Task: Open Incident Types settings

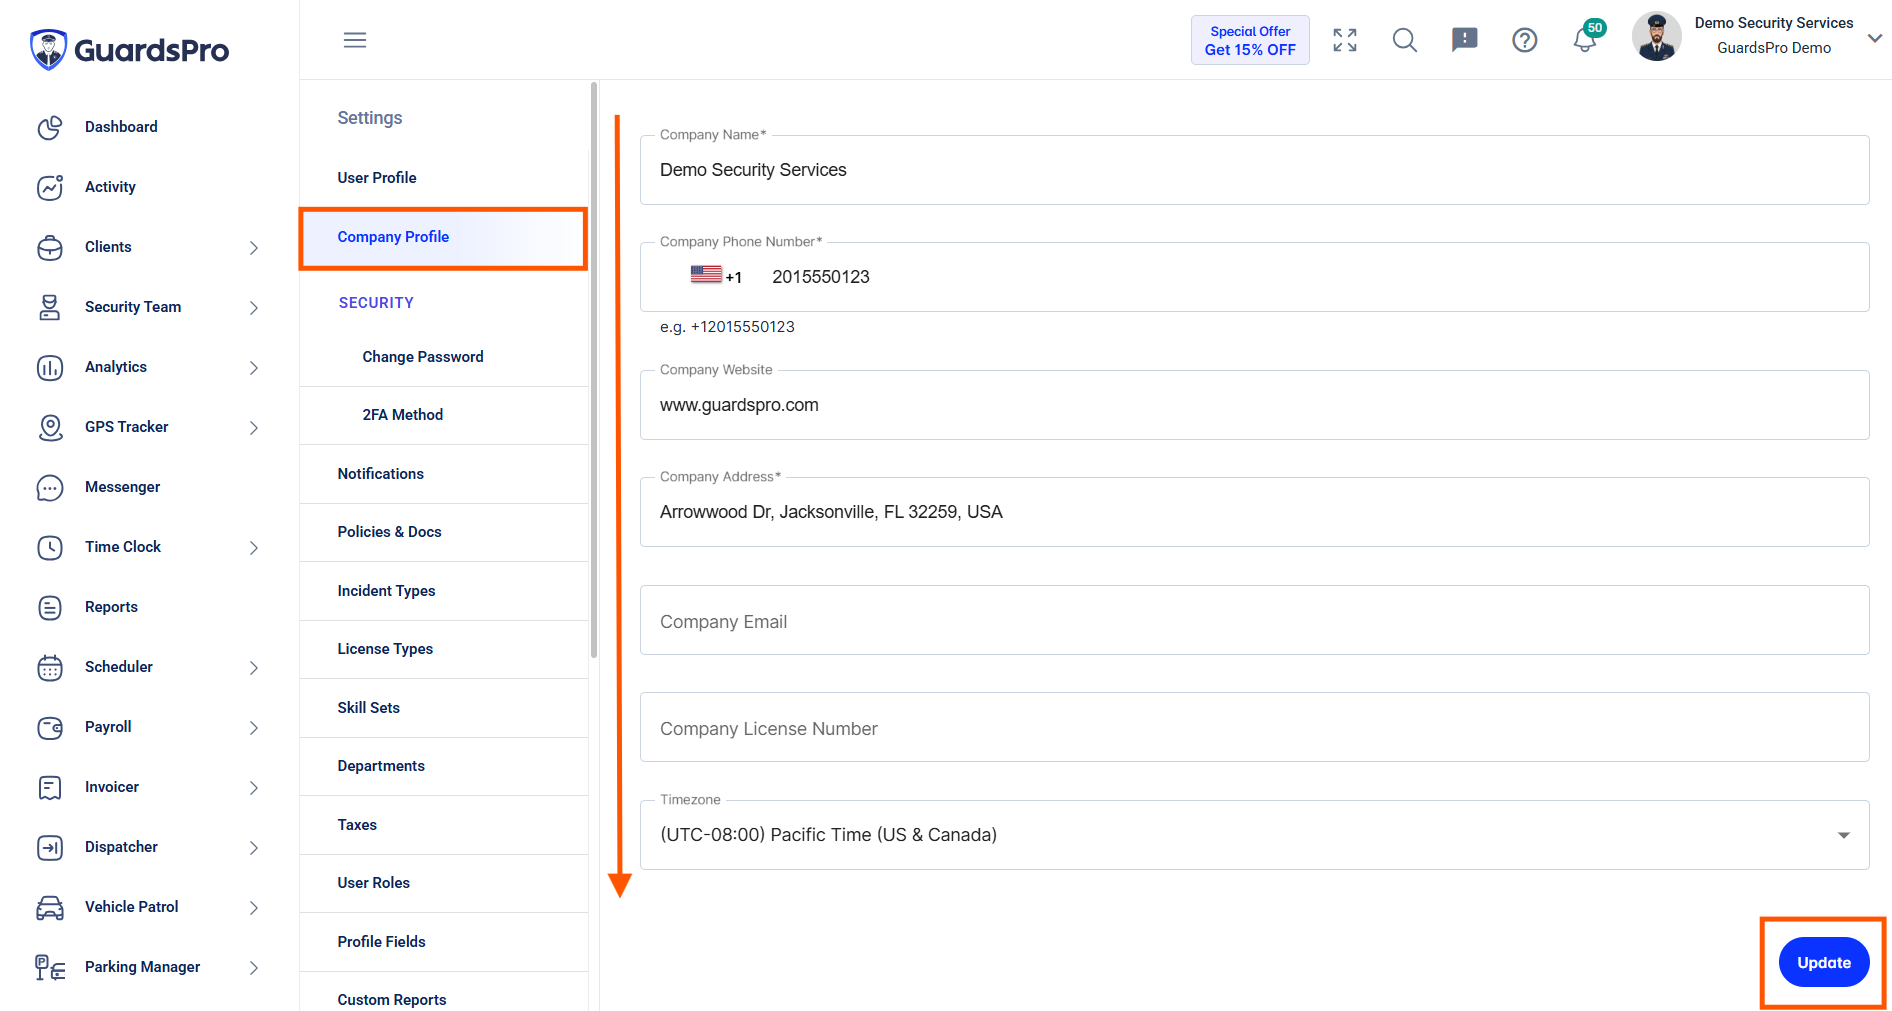Action: pos(444,591)
